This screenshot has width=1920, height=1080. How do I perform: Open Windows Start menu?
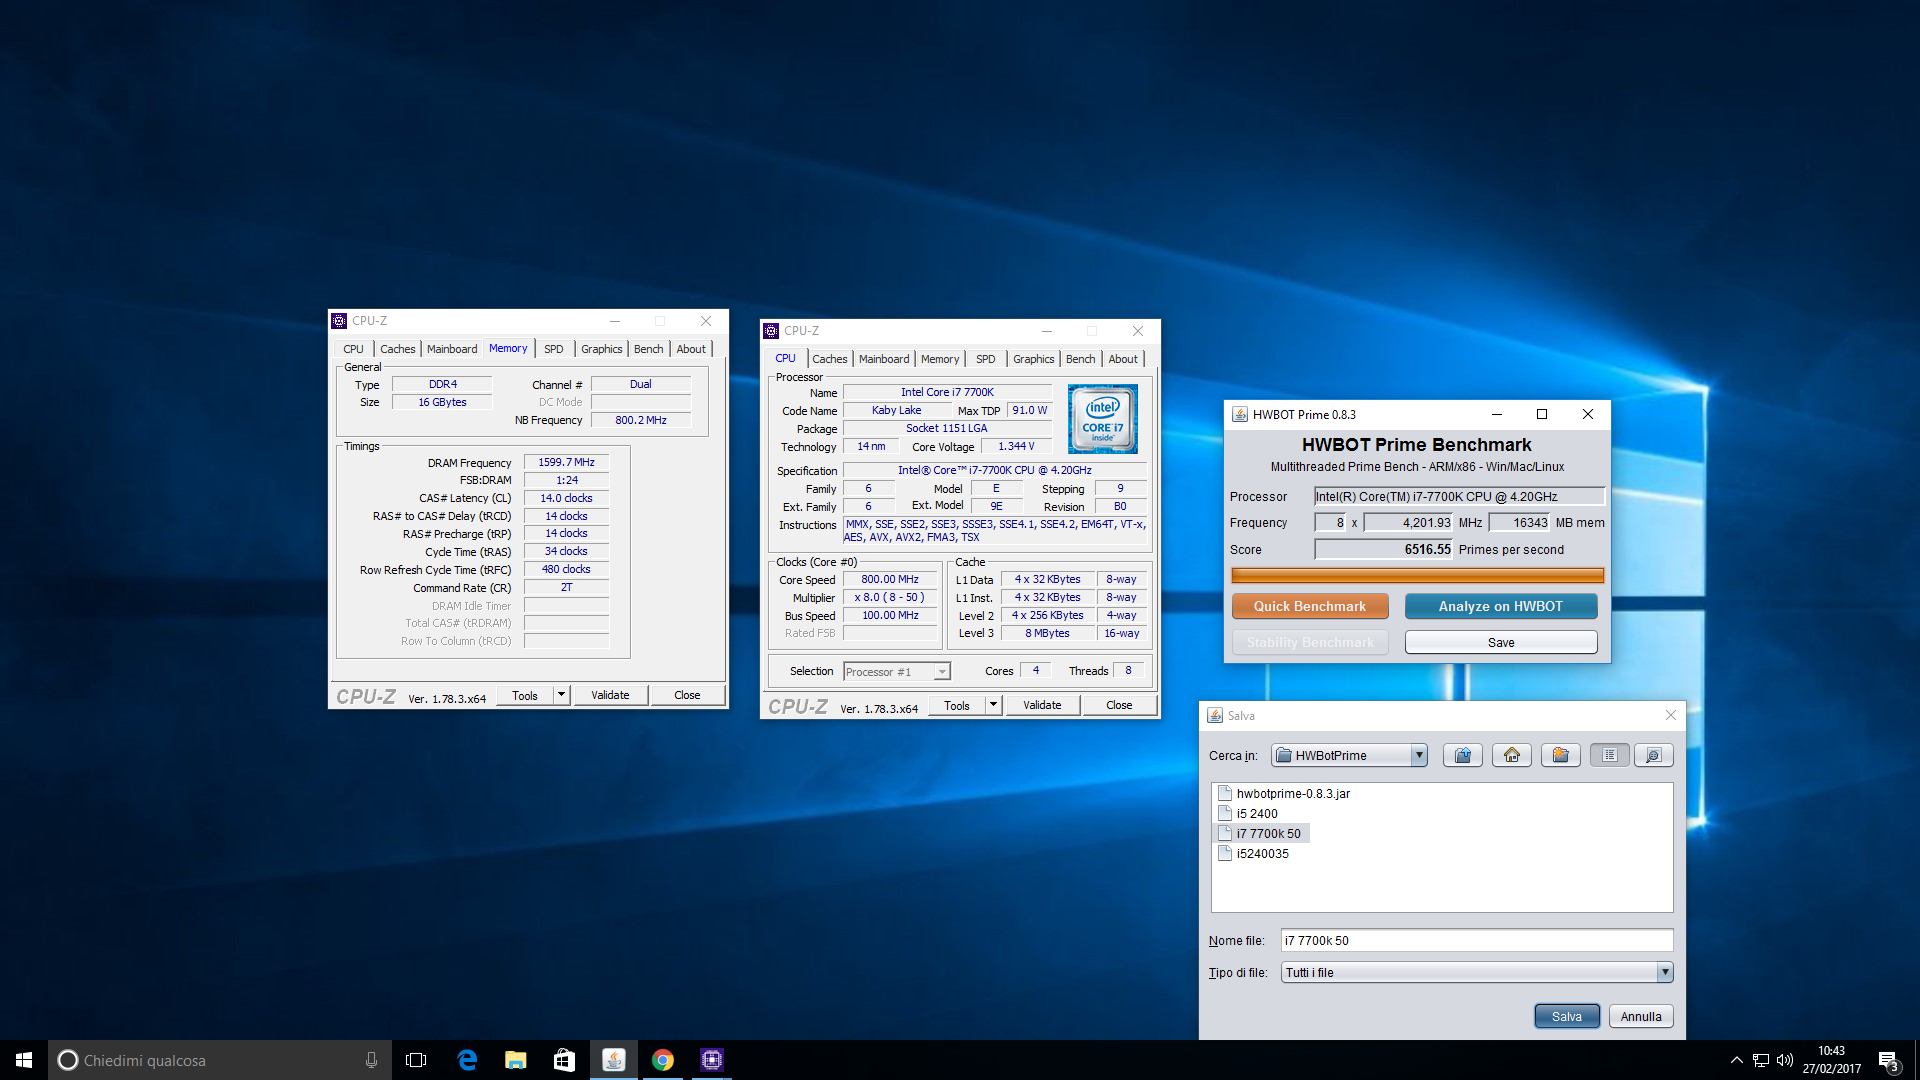click(x=24, y=1060)
